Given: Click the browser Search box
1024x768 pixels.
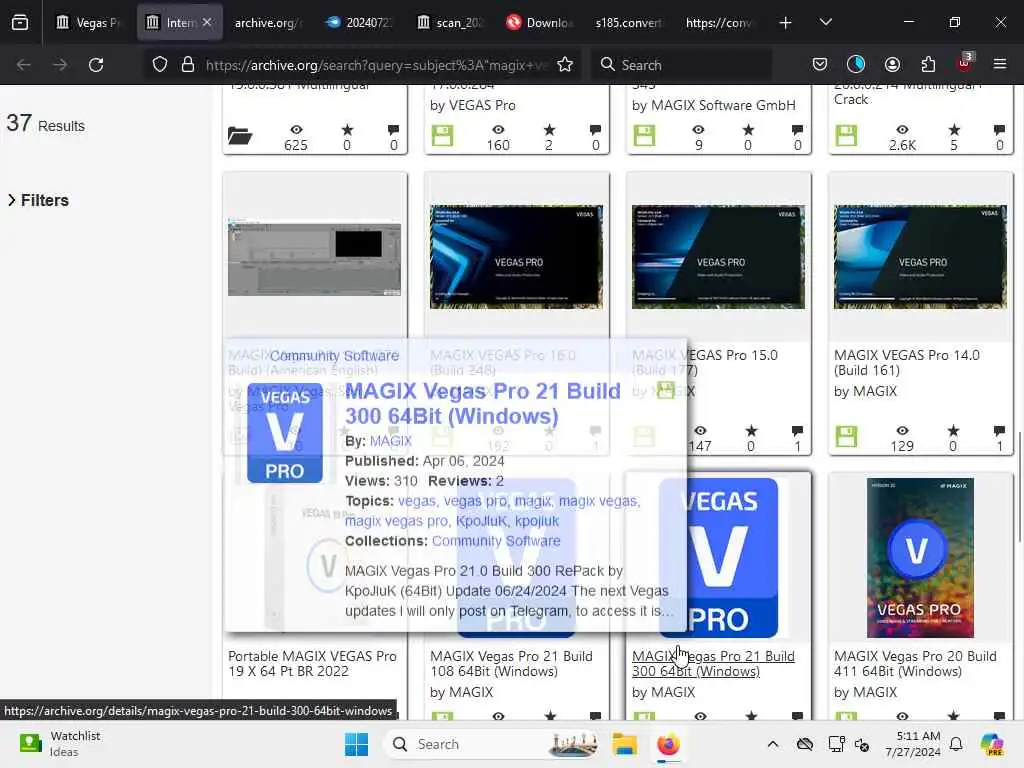Looking at the screenshot, I should pyautogui.click(x=682, y=65).
